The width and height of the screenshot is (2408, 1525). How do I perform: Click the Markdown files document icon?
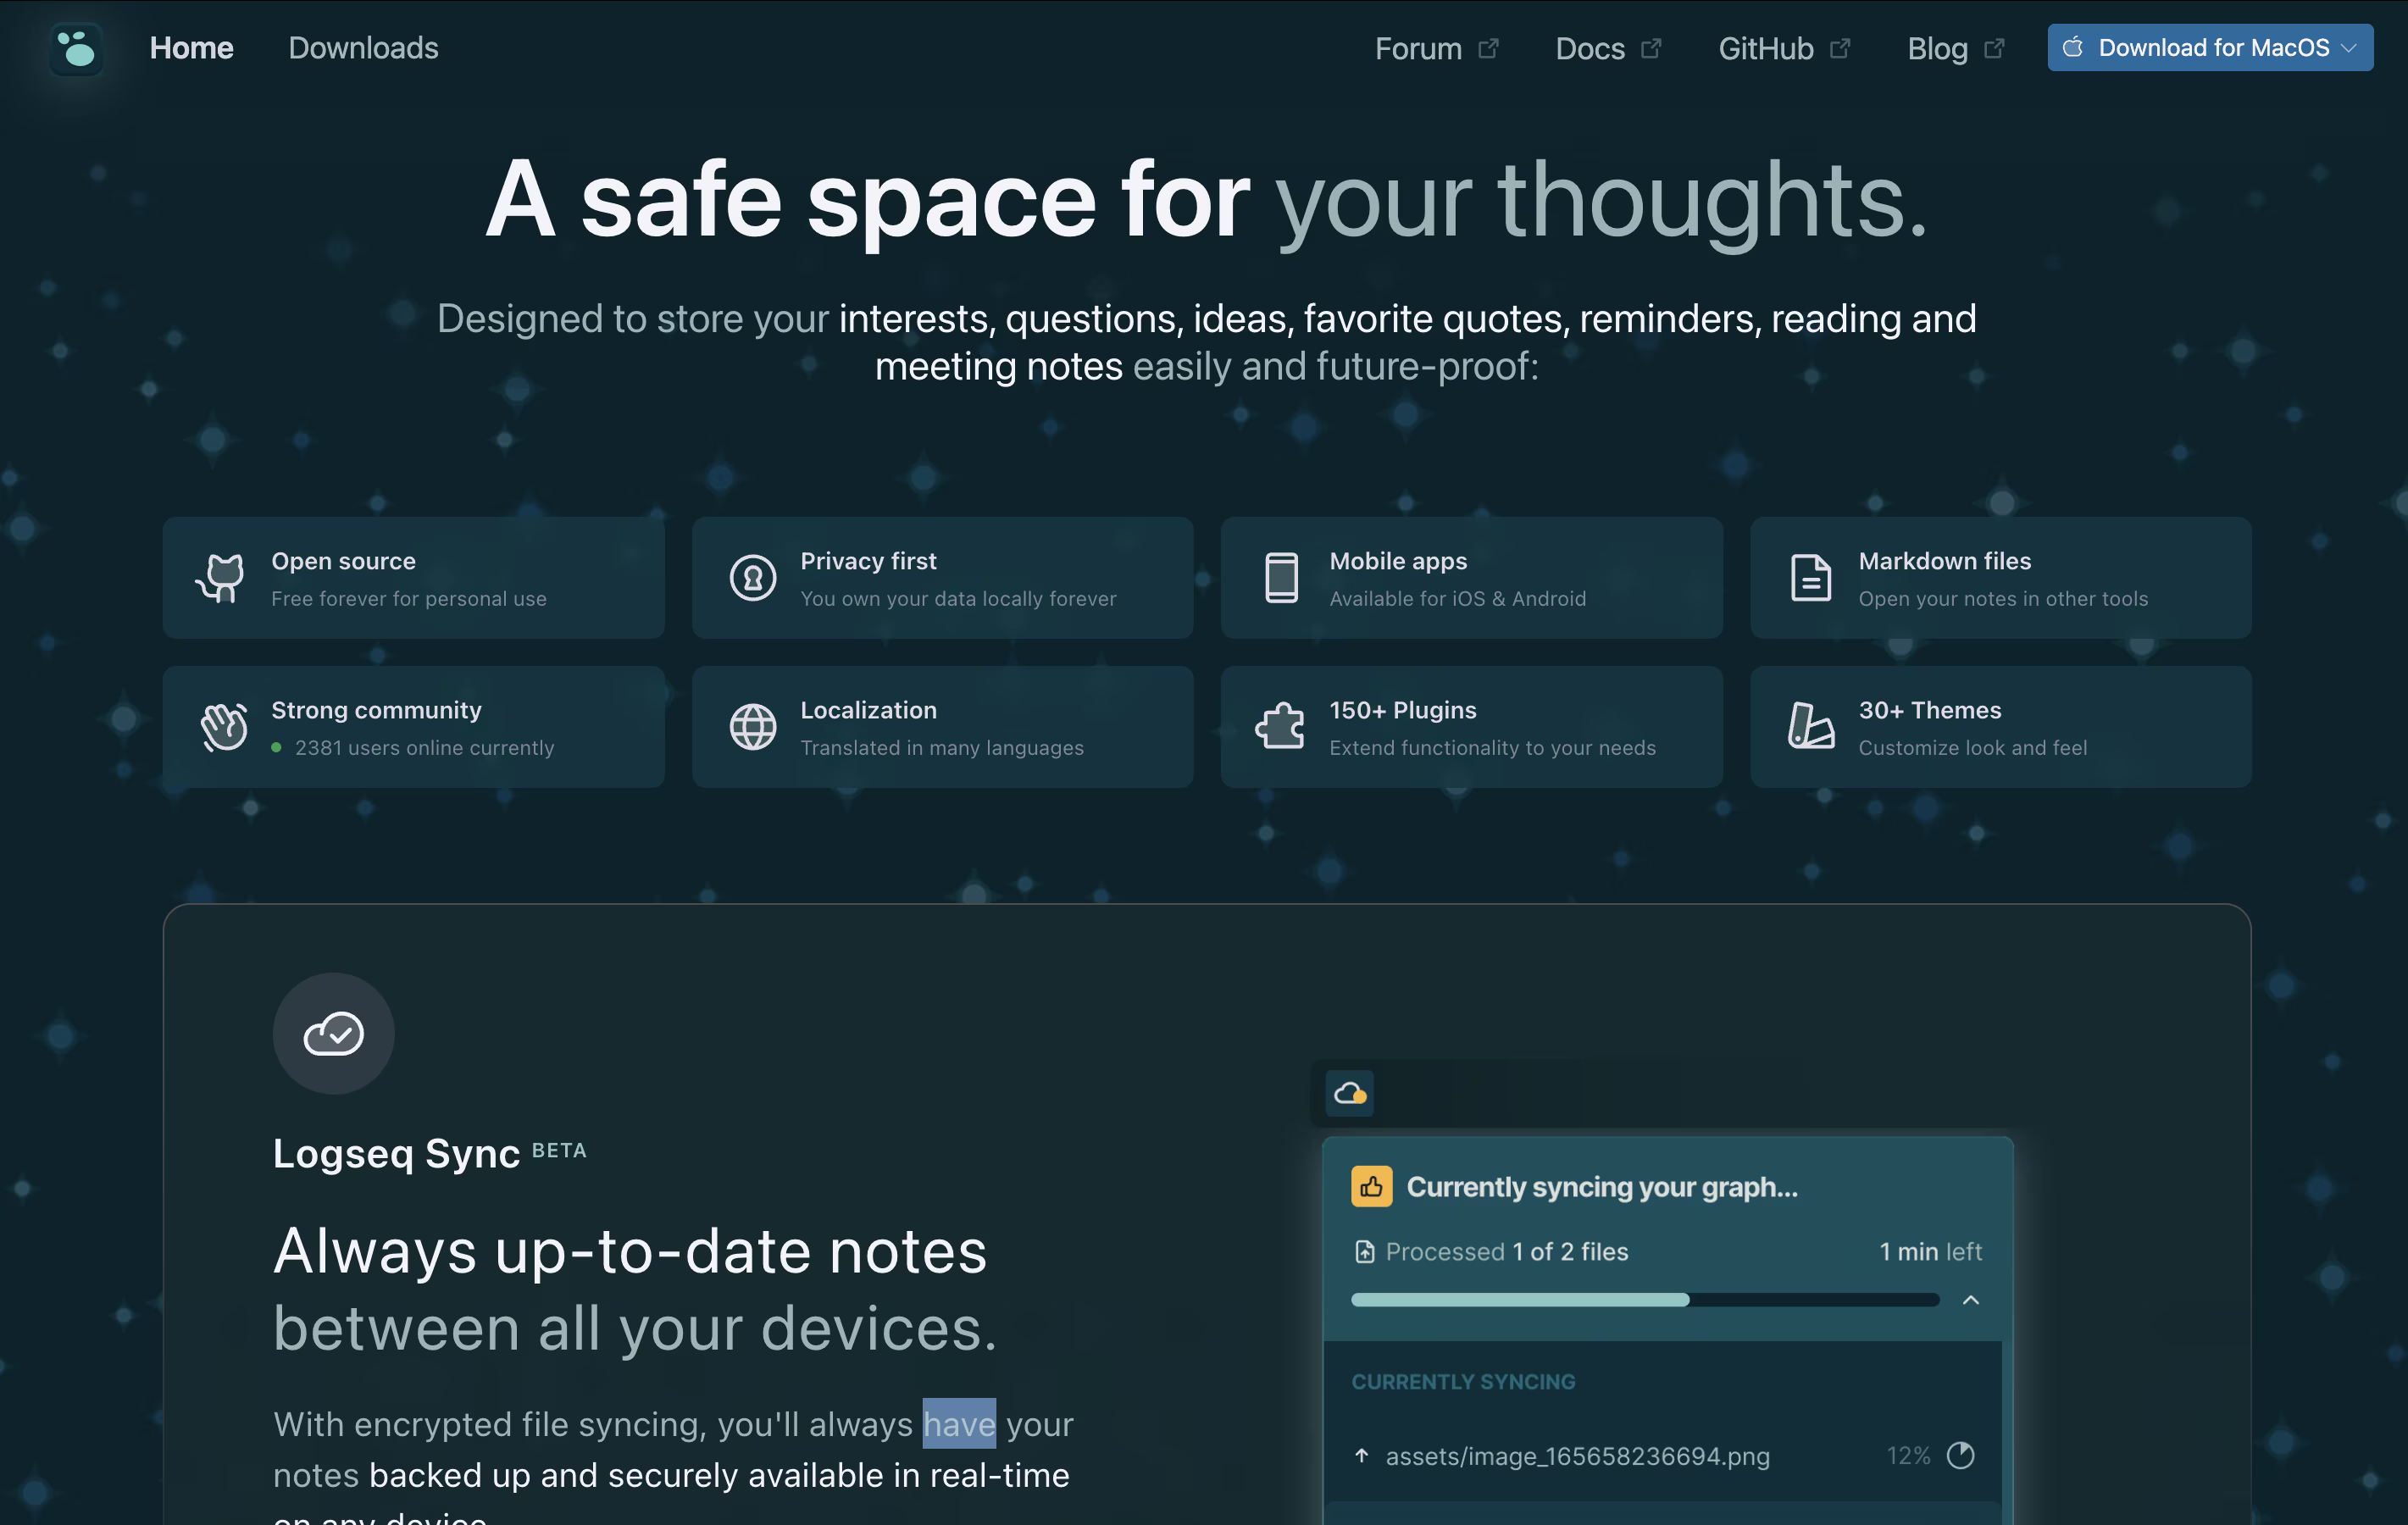[1810, 577]
